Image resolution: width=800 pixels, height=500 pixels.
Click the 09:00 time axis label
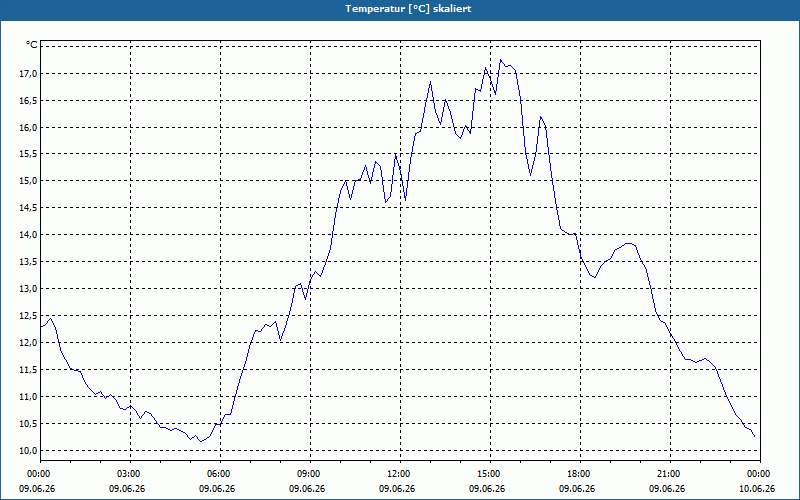point(311,474)
